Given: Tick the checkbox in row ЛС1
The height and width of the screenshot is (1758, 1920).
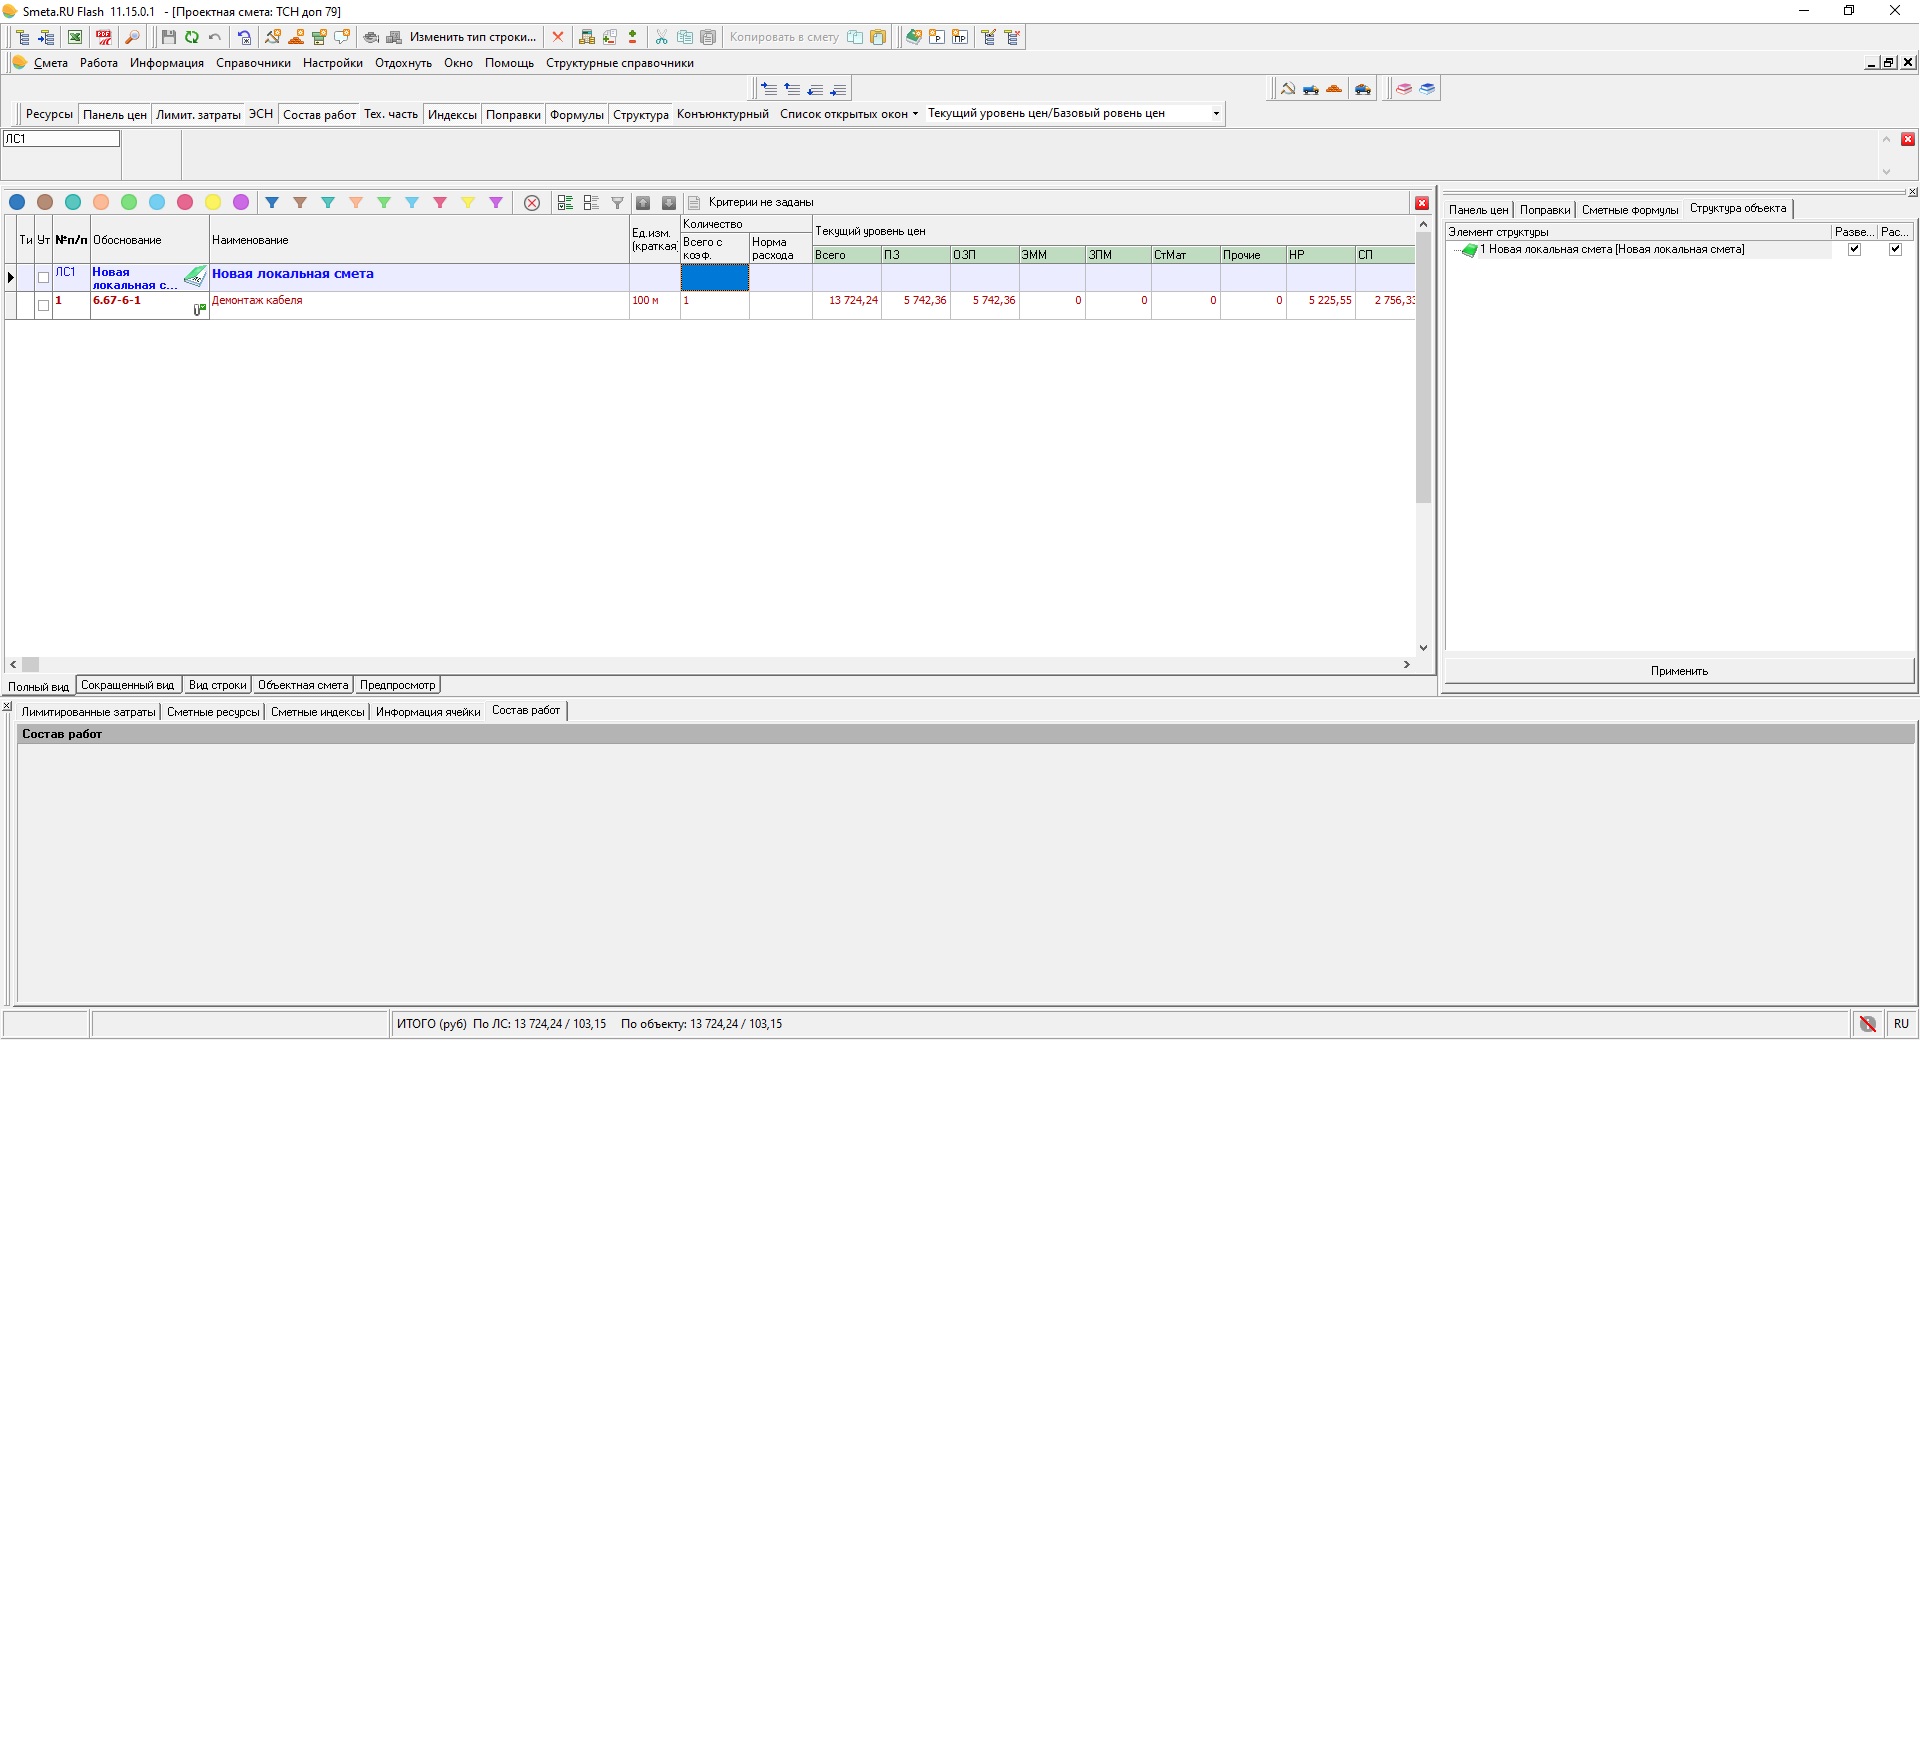Looking at the screenshot, I should point(43,277).
